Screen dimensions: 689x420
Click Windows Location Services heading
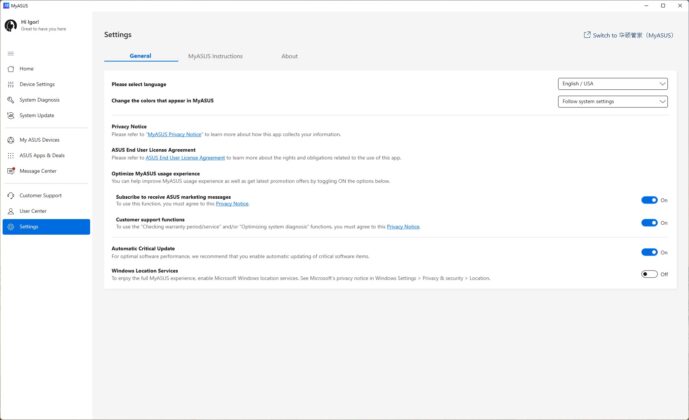coord(145,271)
